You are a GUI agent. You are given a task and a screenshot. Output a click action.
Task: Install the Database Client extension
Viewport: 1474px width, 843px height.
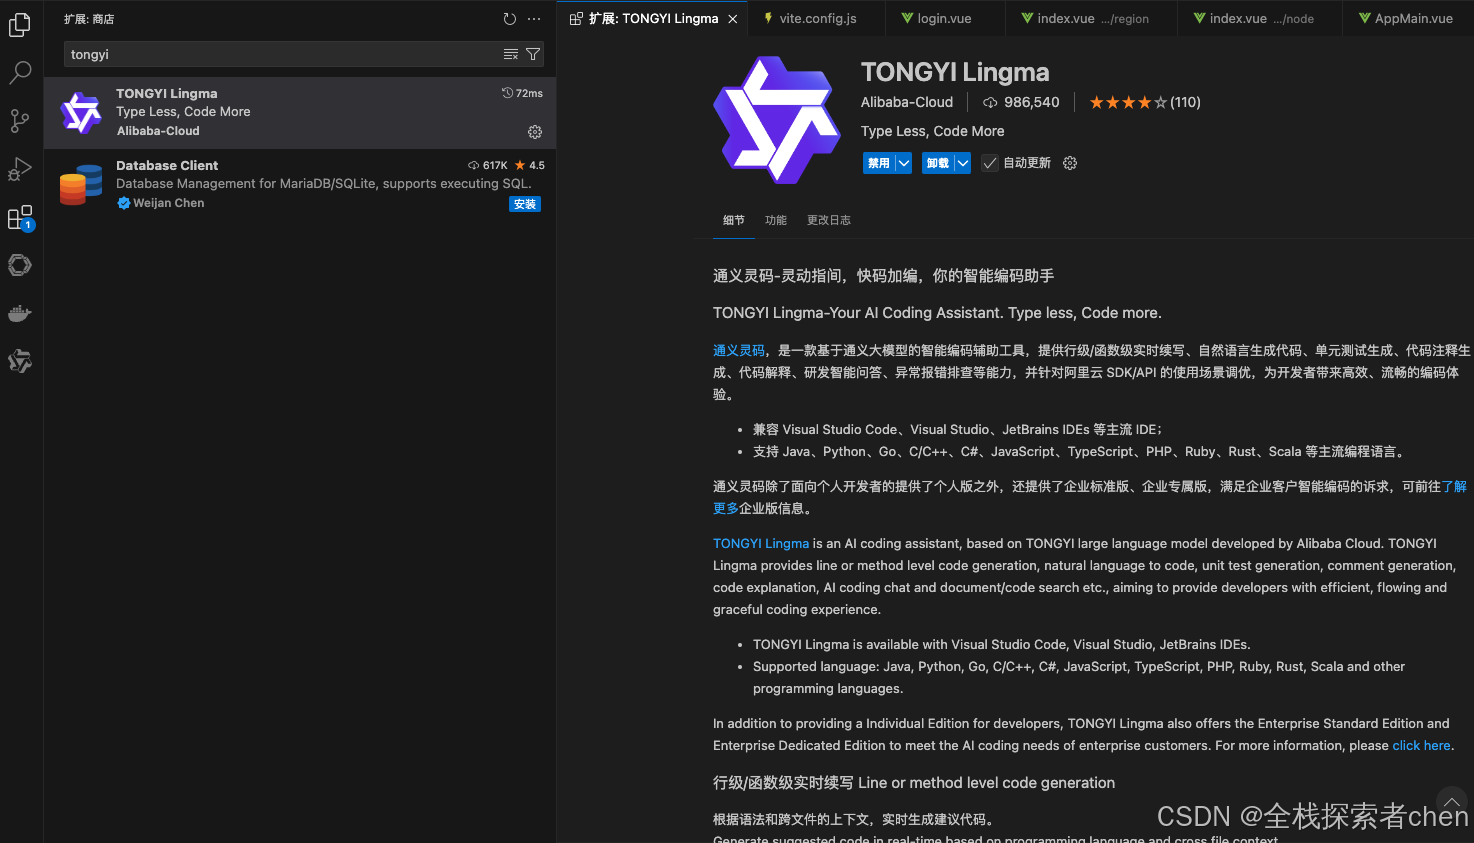tap(525, 204)
